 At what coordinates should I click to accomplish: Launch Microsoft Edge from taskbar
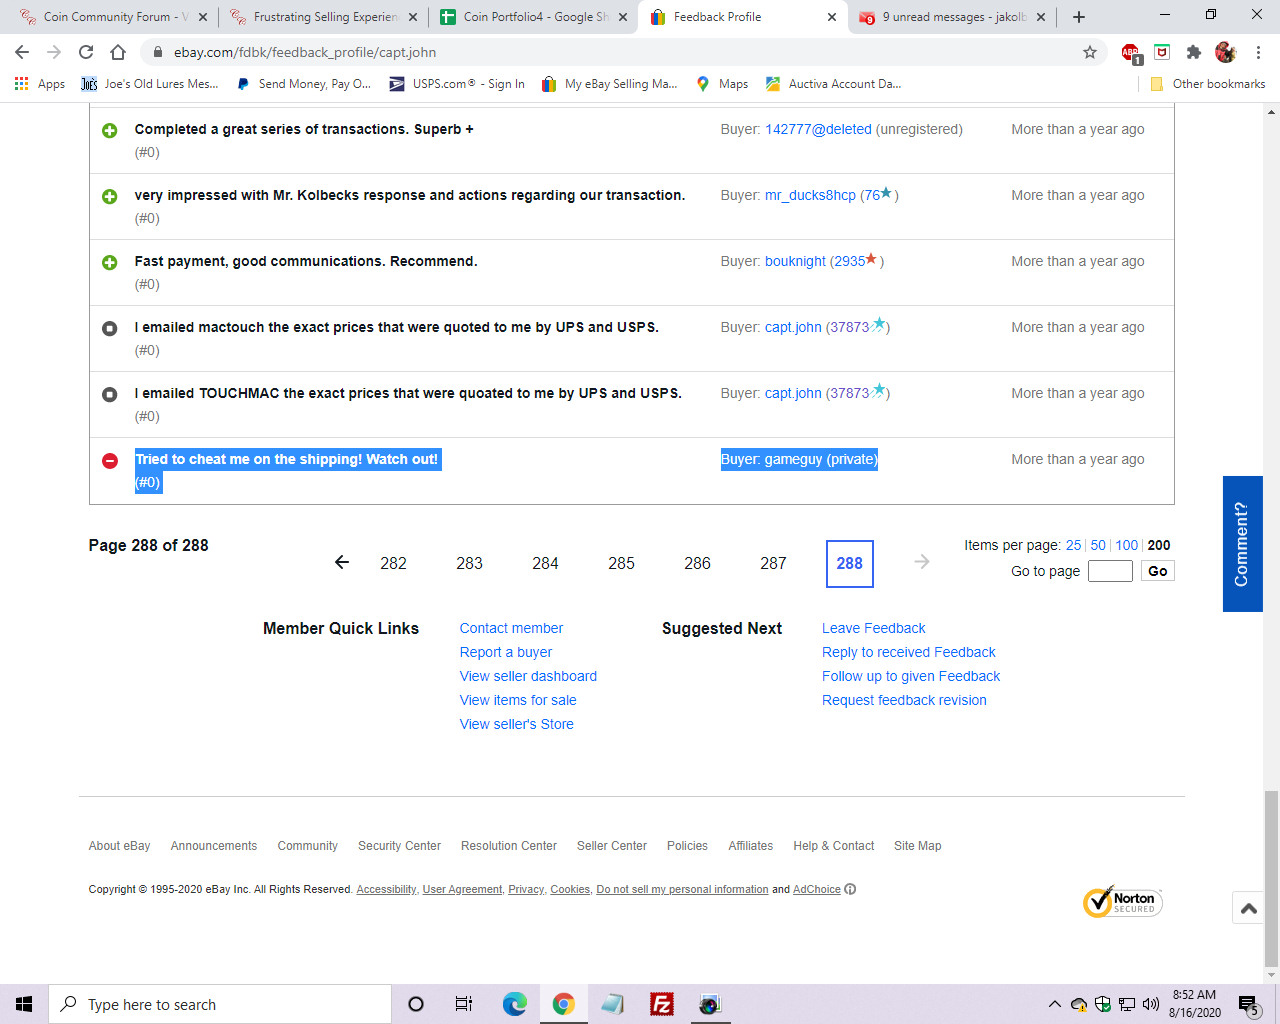(x=515, y=1004)
